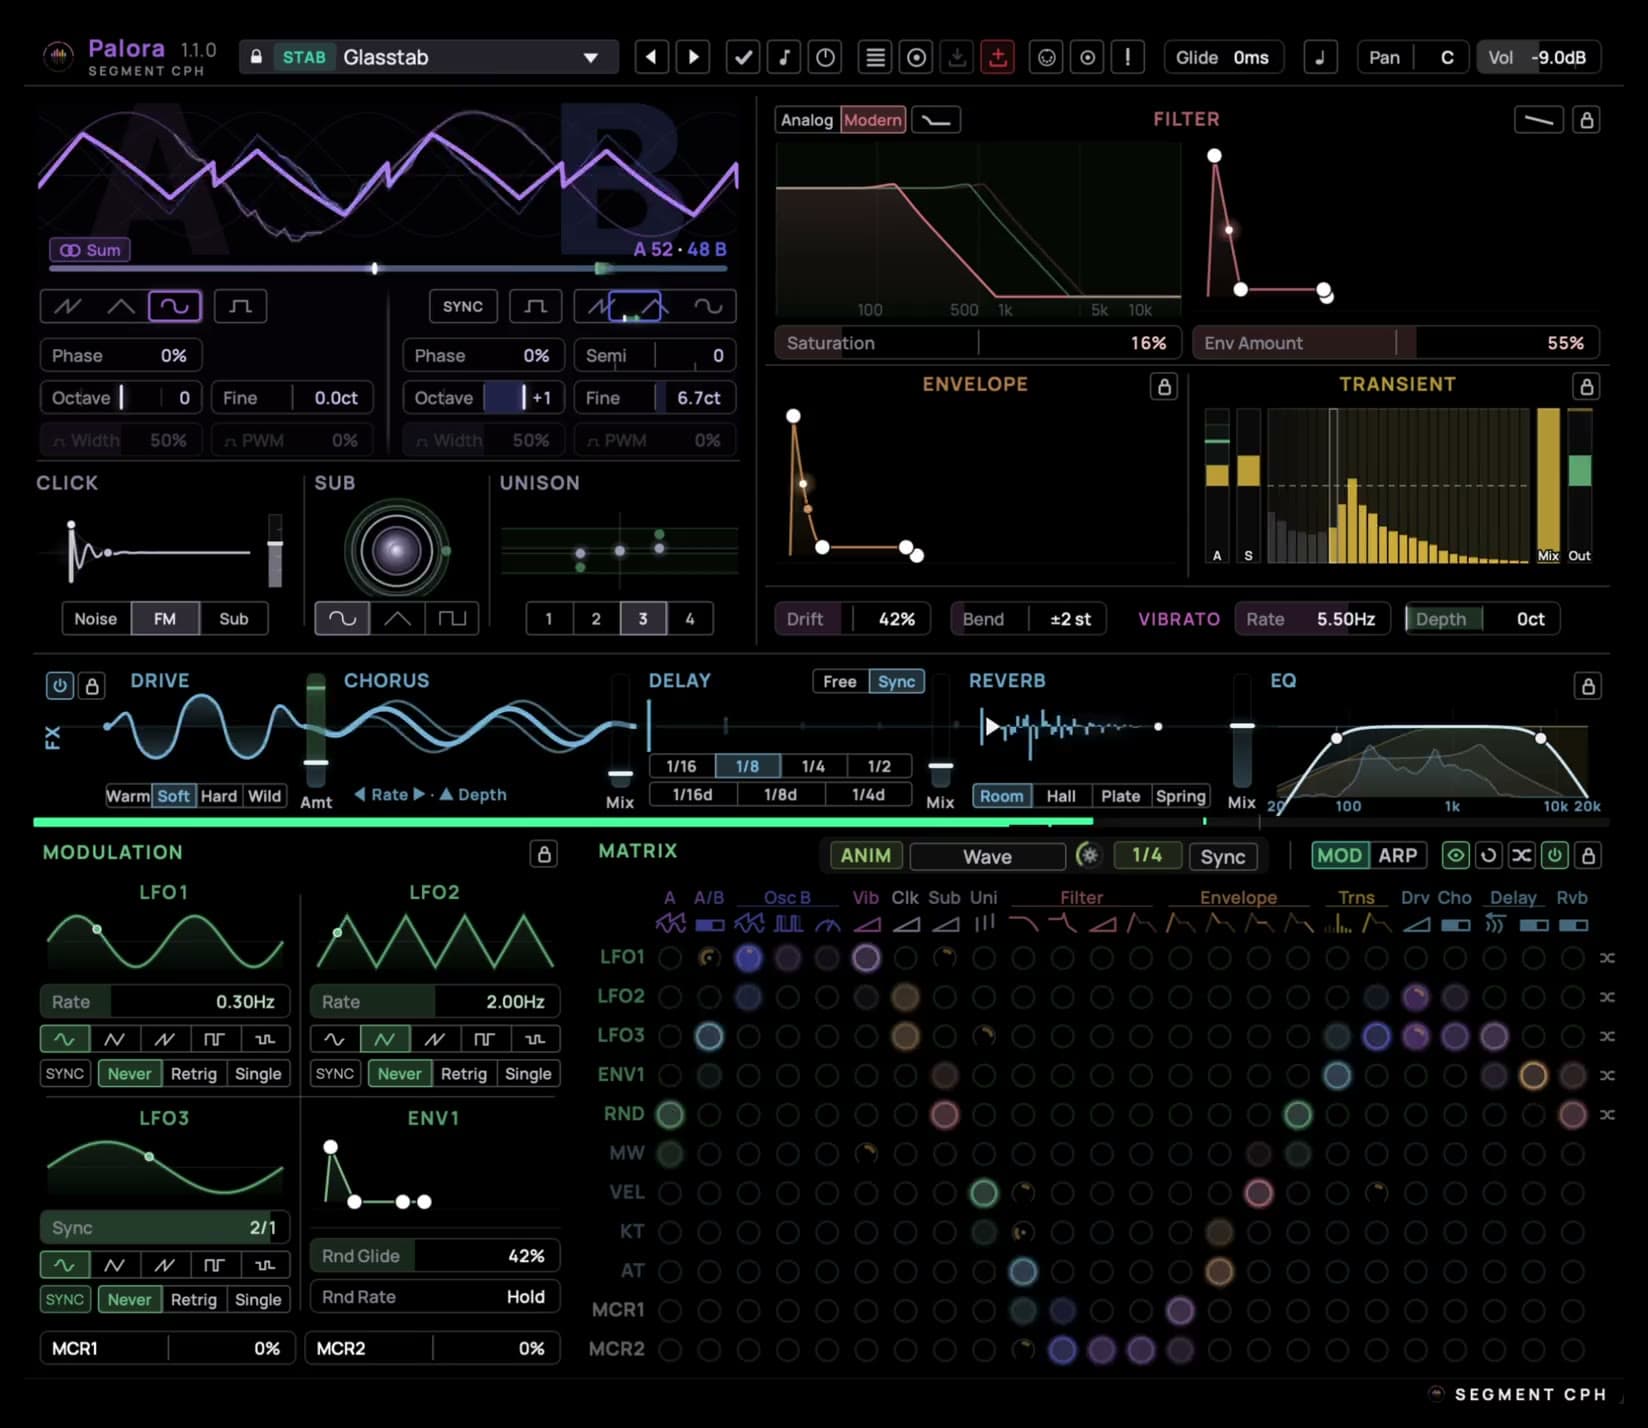This screenshot has height=1428, width=1648.
Task: Toggle the Modulation section lock
Action: 544,854
